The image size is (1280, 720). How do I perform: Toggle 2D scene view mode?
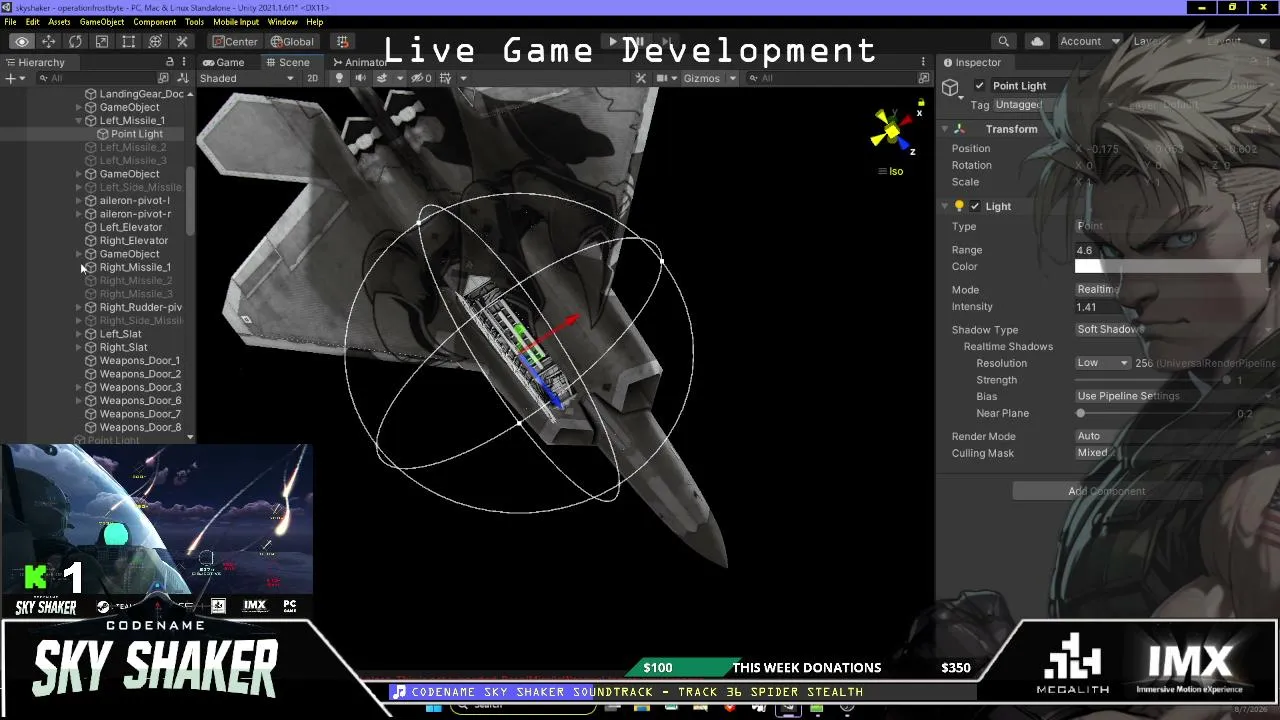pyautogui.click(x=312, y=78)
